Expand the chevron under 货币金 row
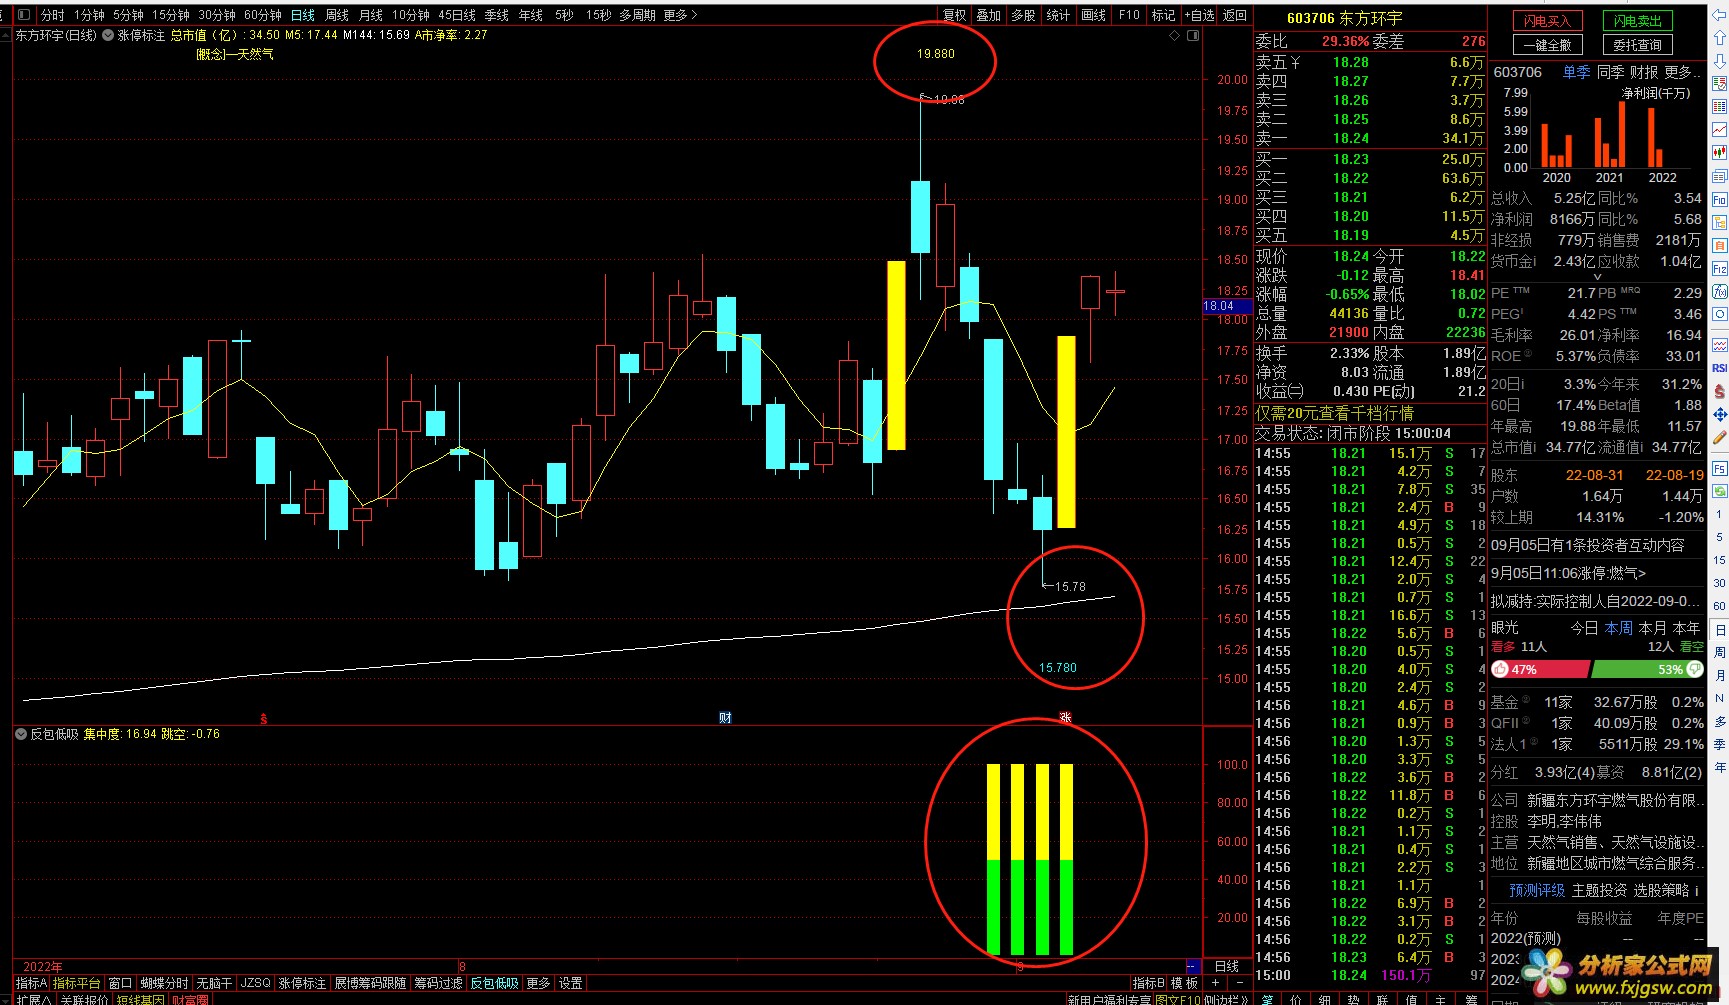 click(x=1597, y=276)
